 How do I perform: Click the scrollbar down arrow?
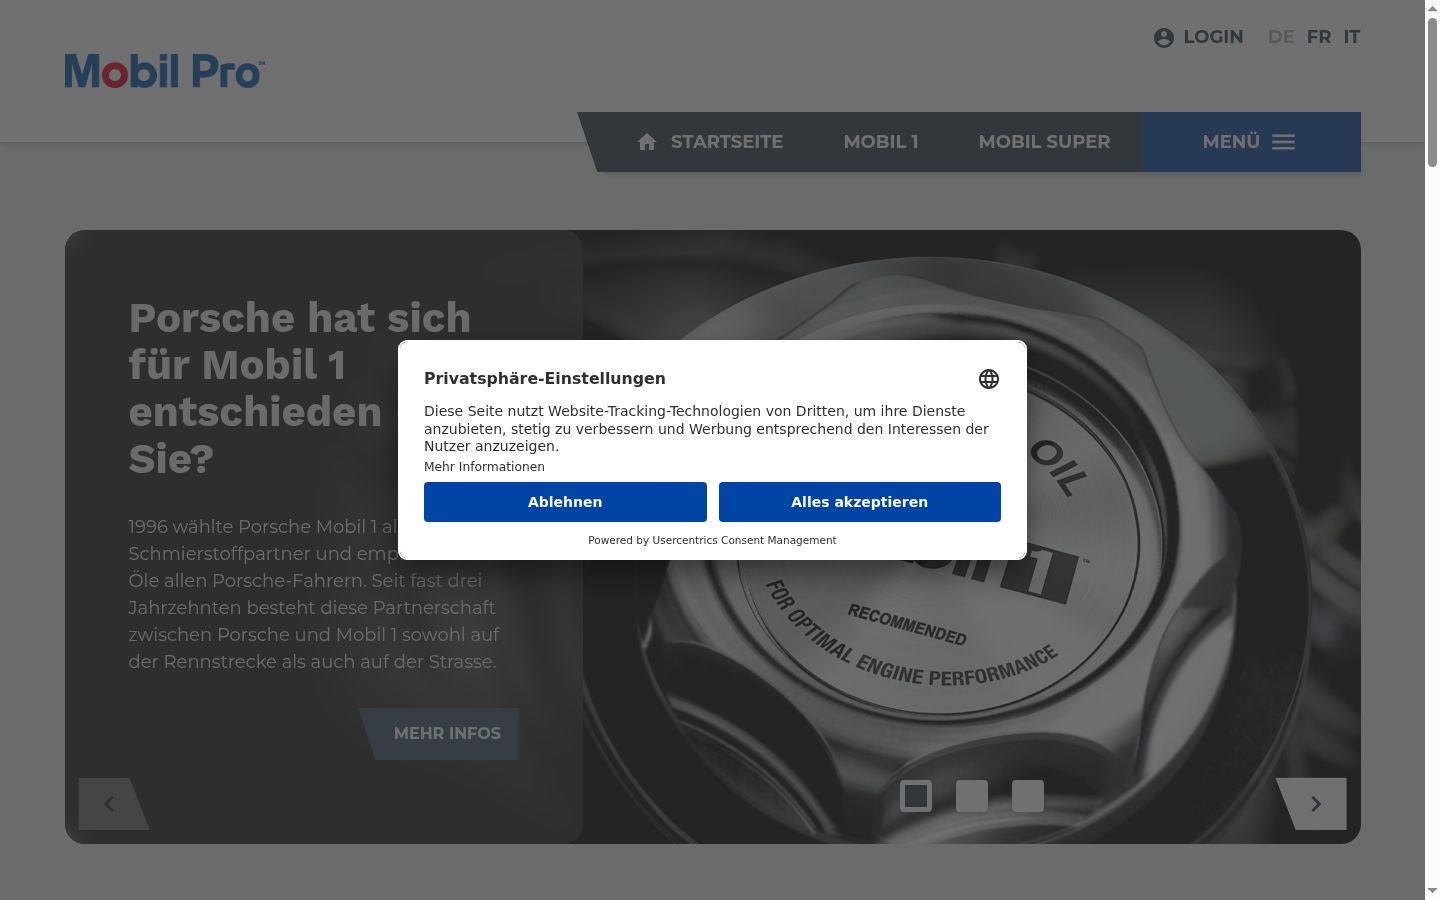1432,891
